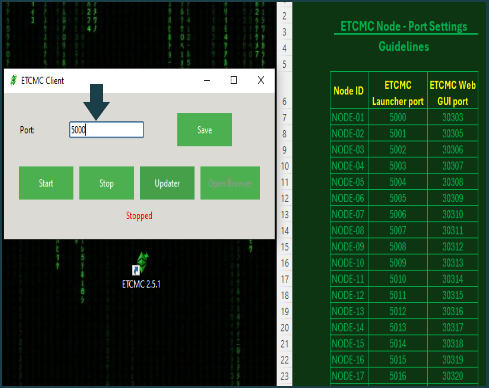Select Web GUI port cell 30318
The width and height of the screenshot is (489, 388).
tap(453, 344)
